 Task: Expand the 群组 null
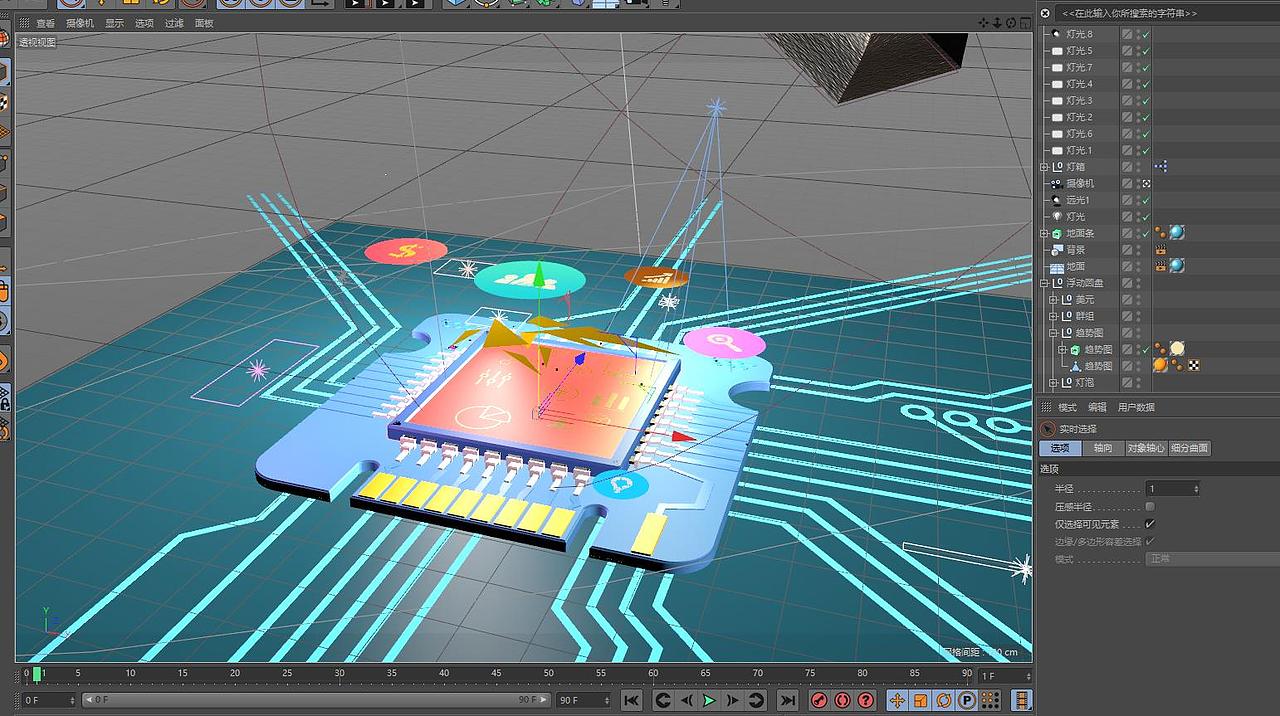point(1053,316)
